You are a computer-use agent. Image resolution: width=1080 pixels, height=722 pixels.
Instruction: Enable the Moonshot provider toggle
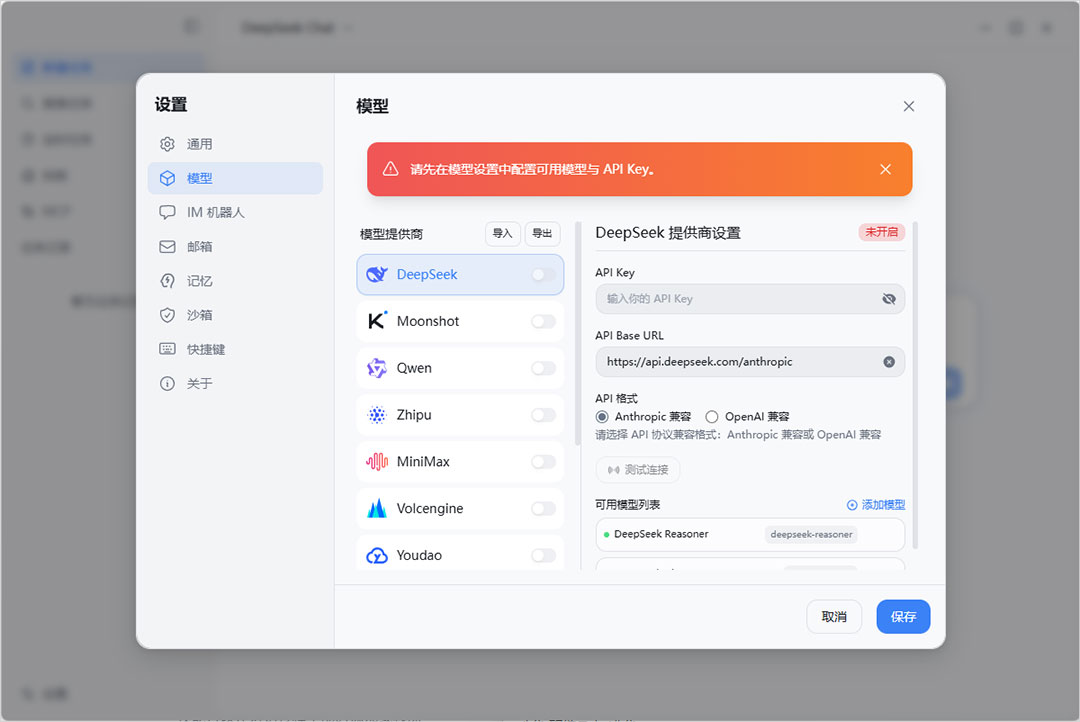pos(541,321)
